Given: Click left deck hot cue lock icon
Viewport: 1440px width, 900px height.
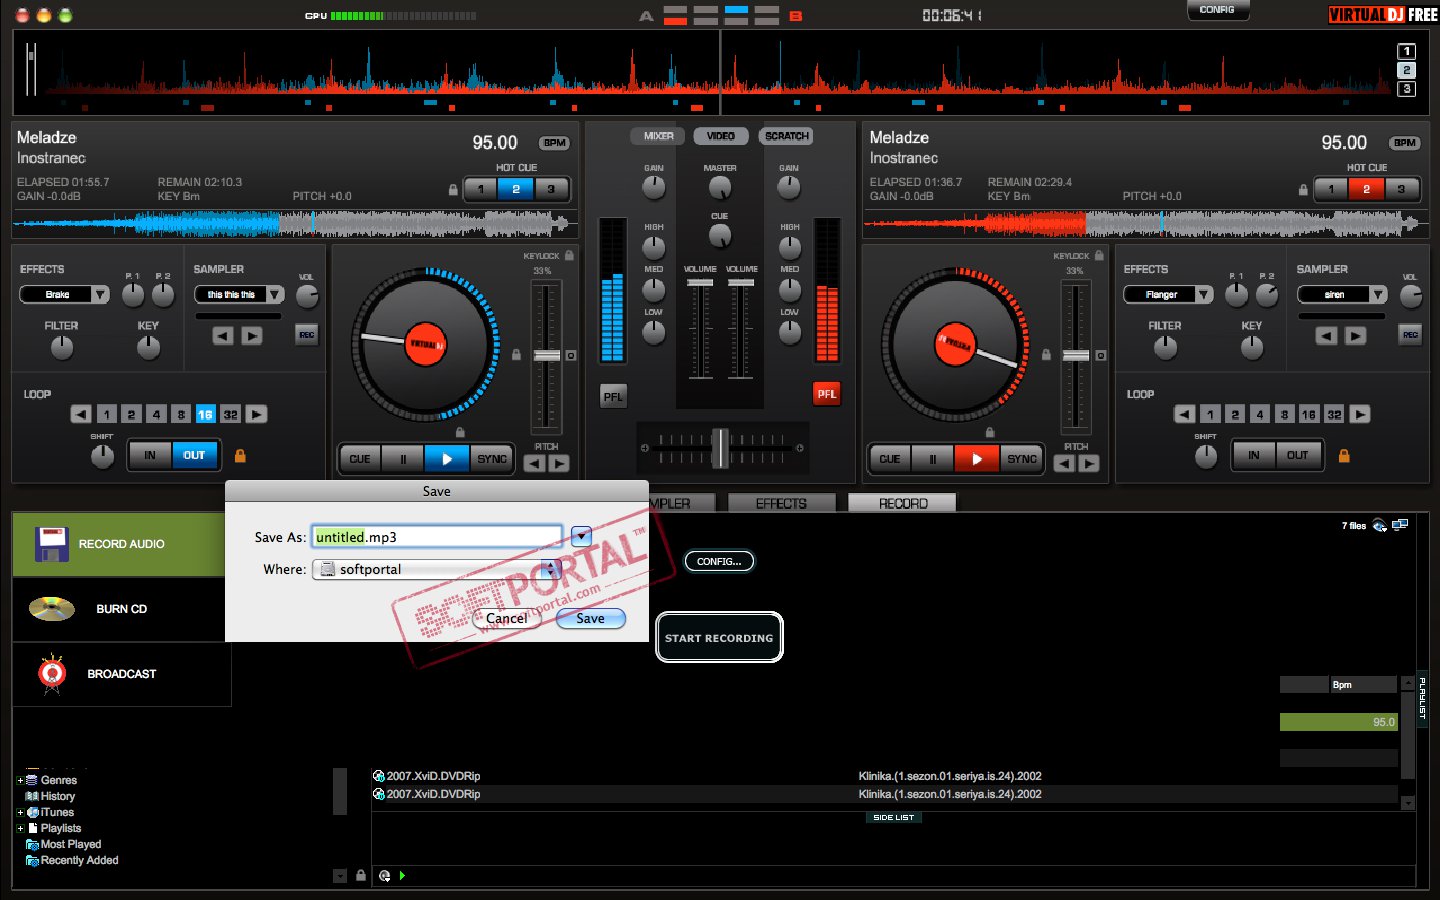Looking at the screenshot, I should point(453,189).
